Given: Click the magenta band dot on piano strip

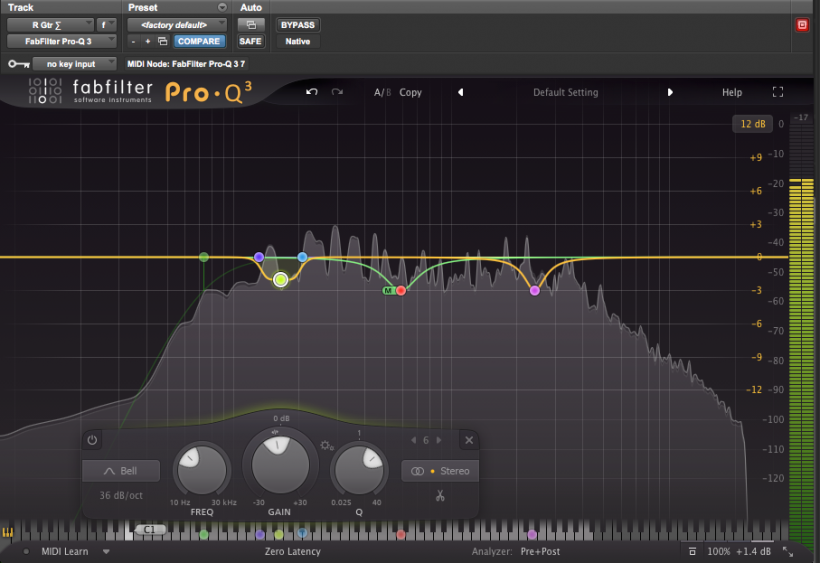Looking at the screenshot, I should [x=532, y=534].
